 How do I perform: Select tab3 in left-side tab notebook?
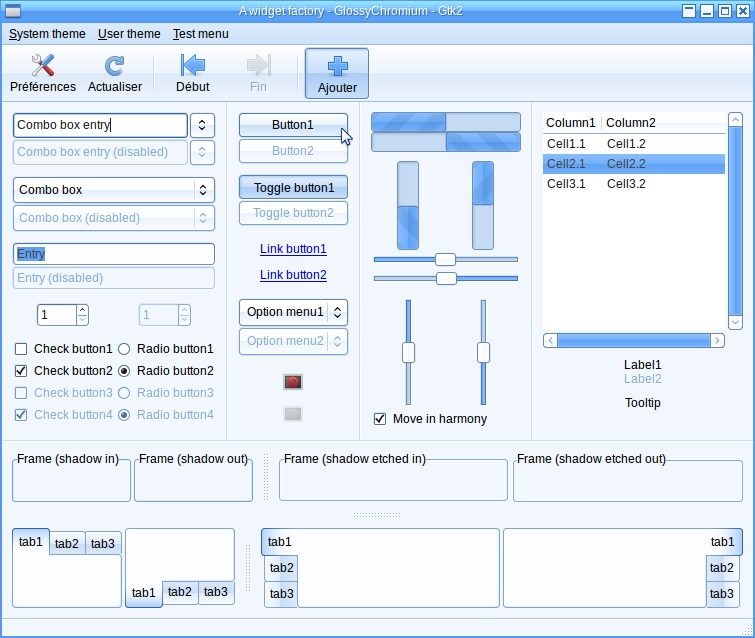[x=281, y=594]
